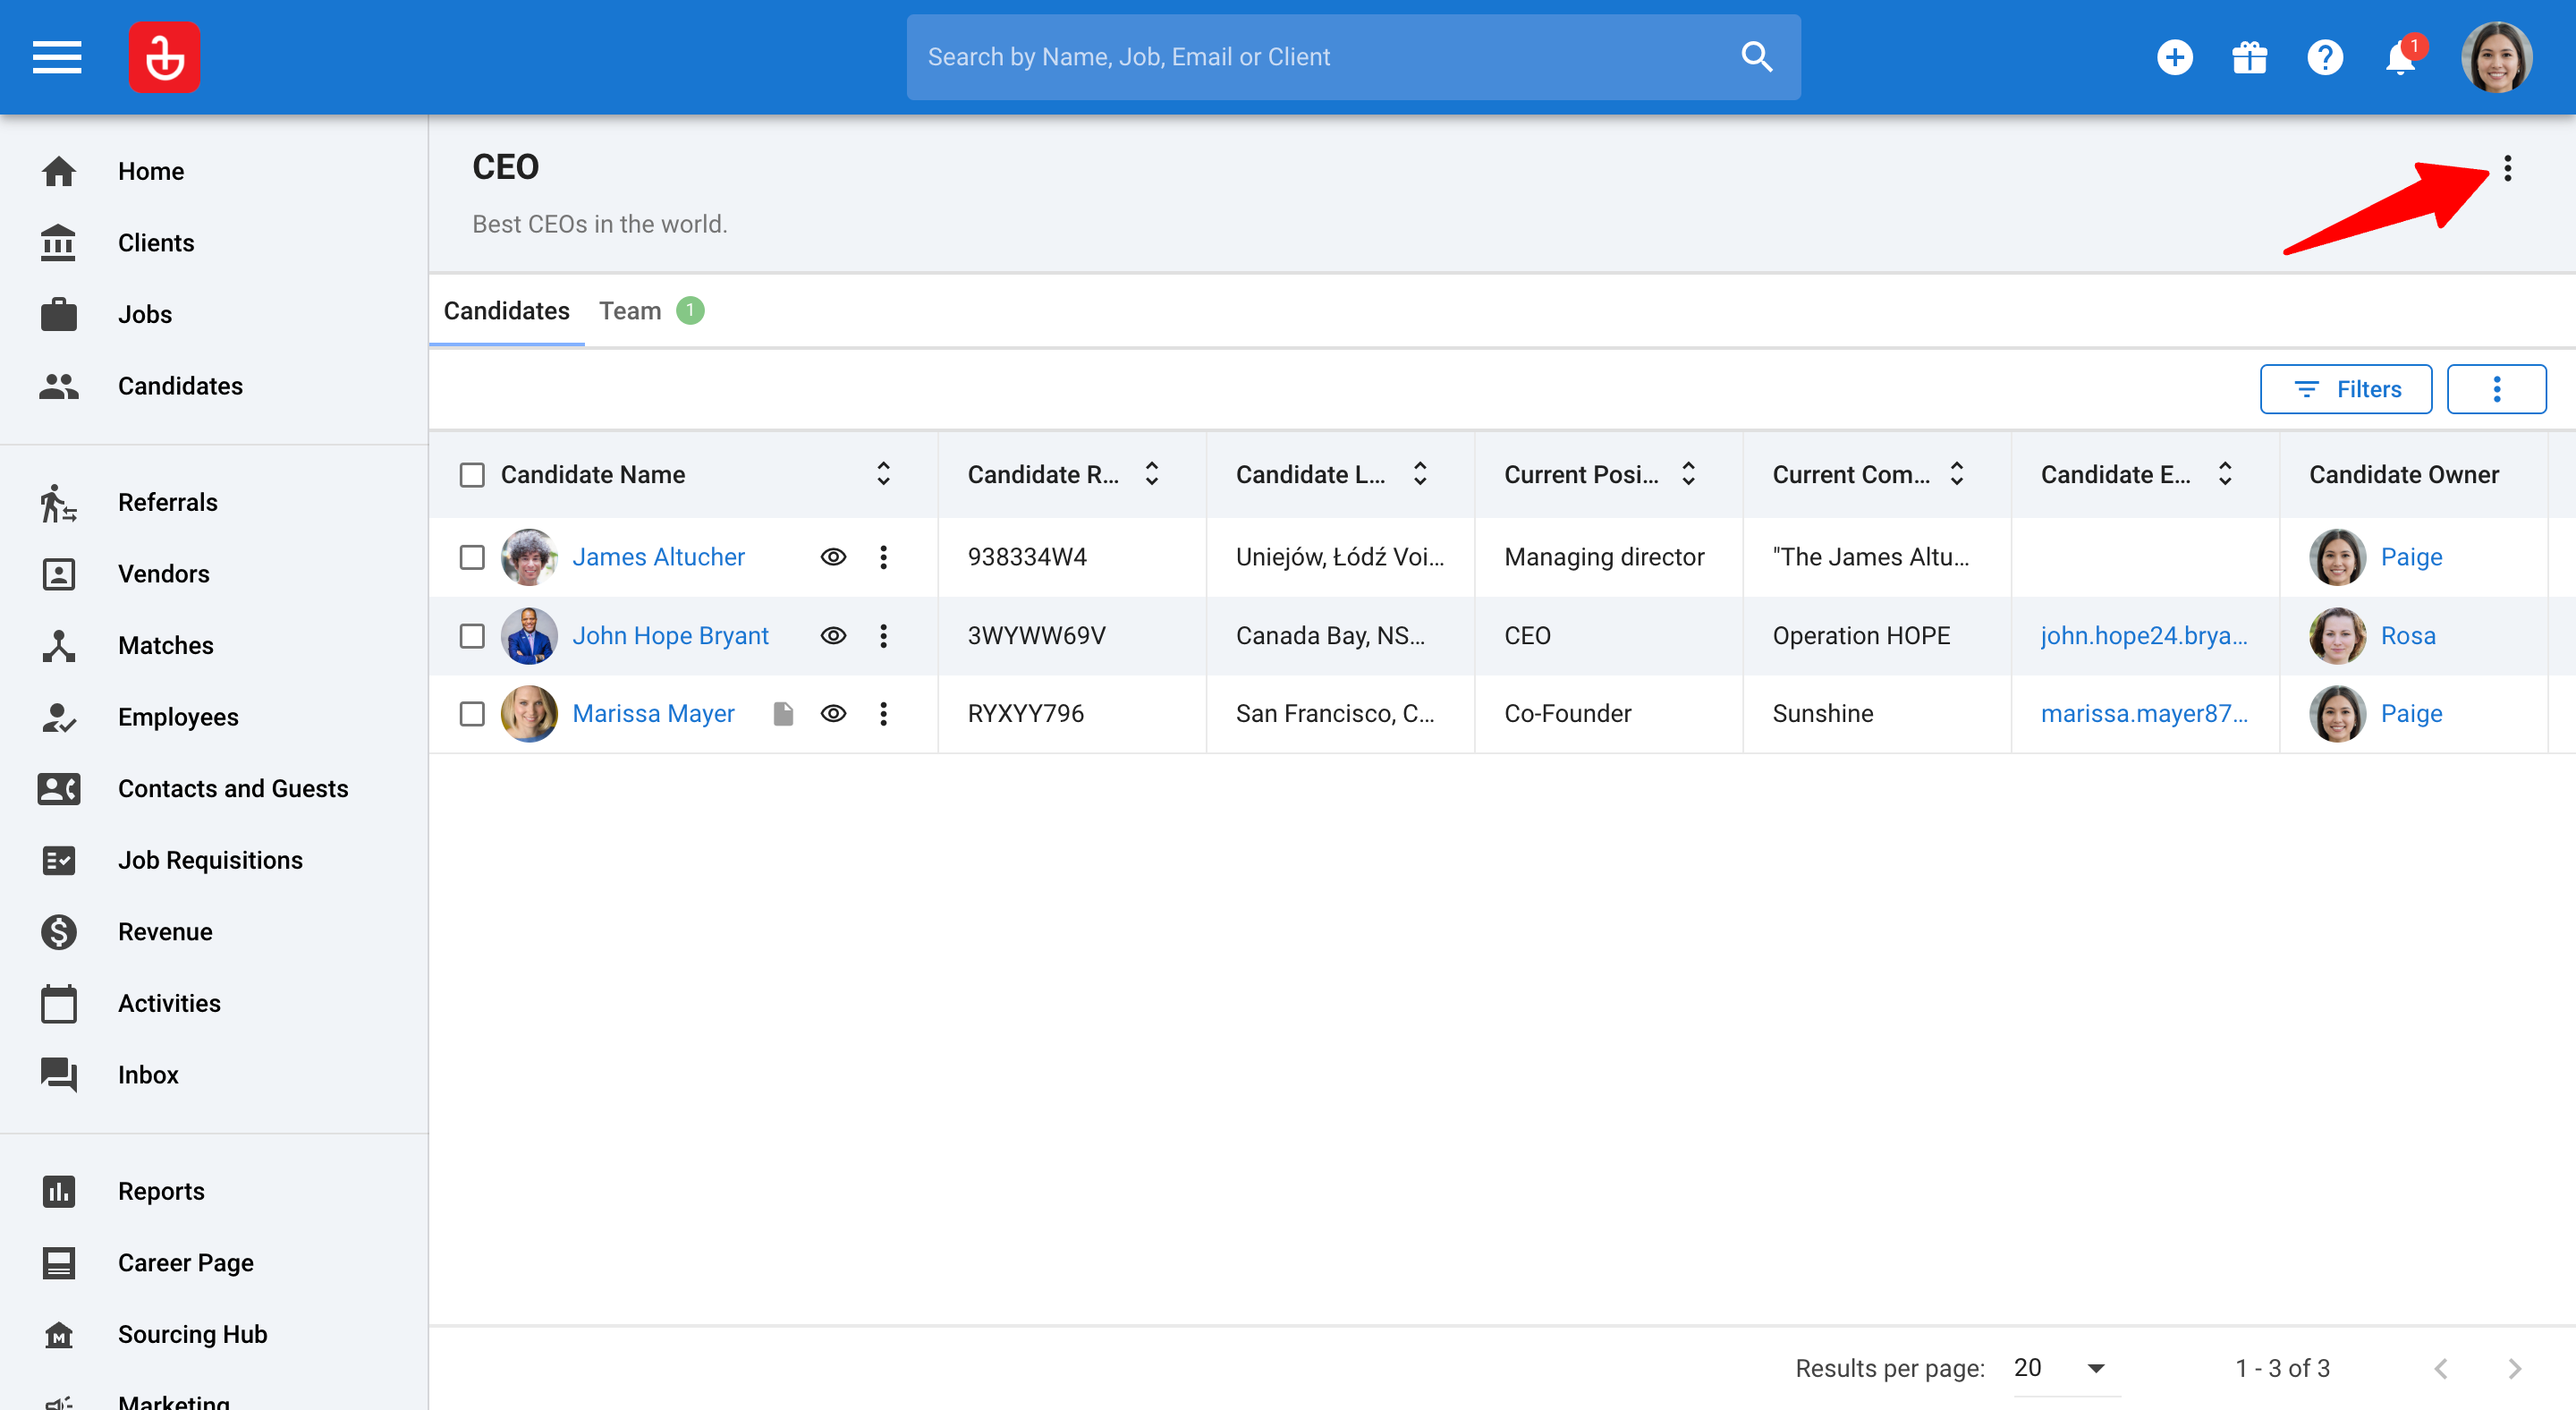Sort by Candidate L... column arrows
The height and width of the screenshot is (1410, 2576).
(x=1420, y=474)
